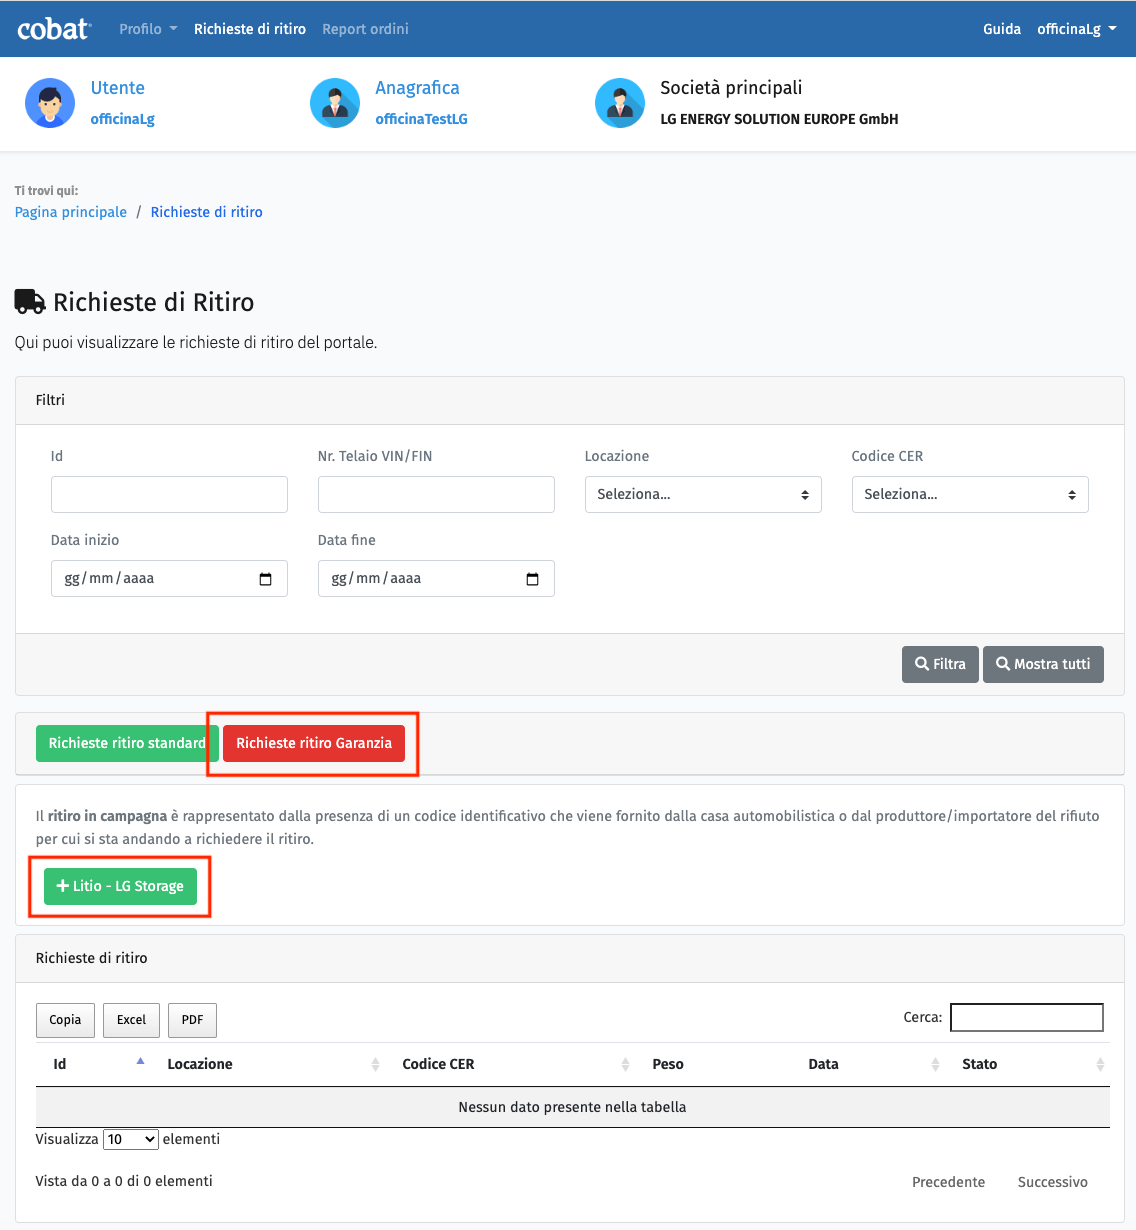Open the Data fine calendar picker icon
The image size is (1136, 1230).
(532, 579)
